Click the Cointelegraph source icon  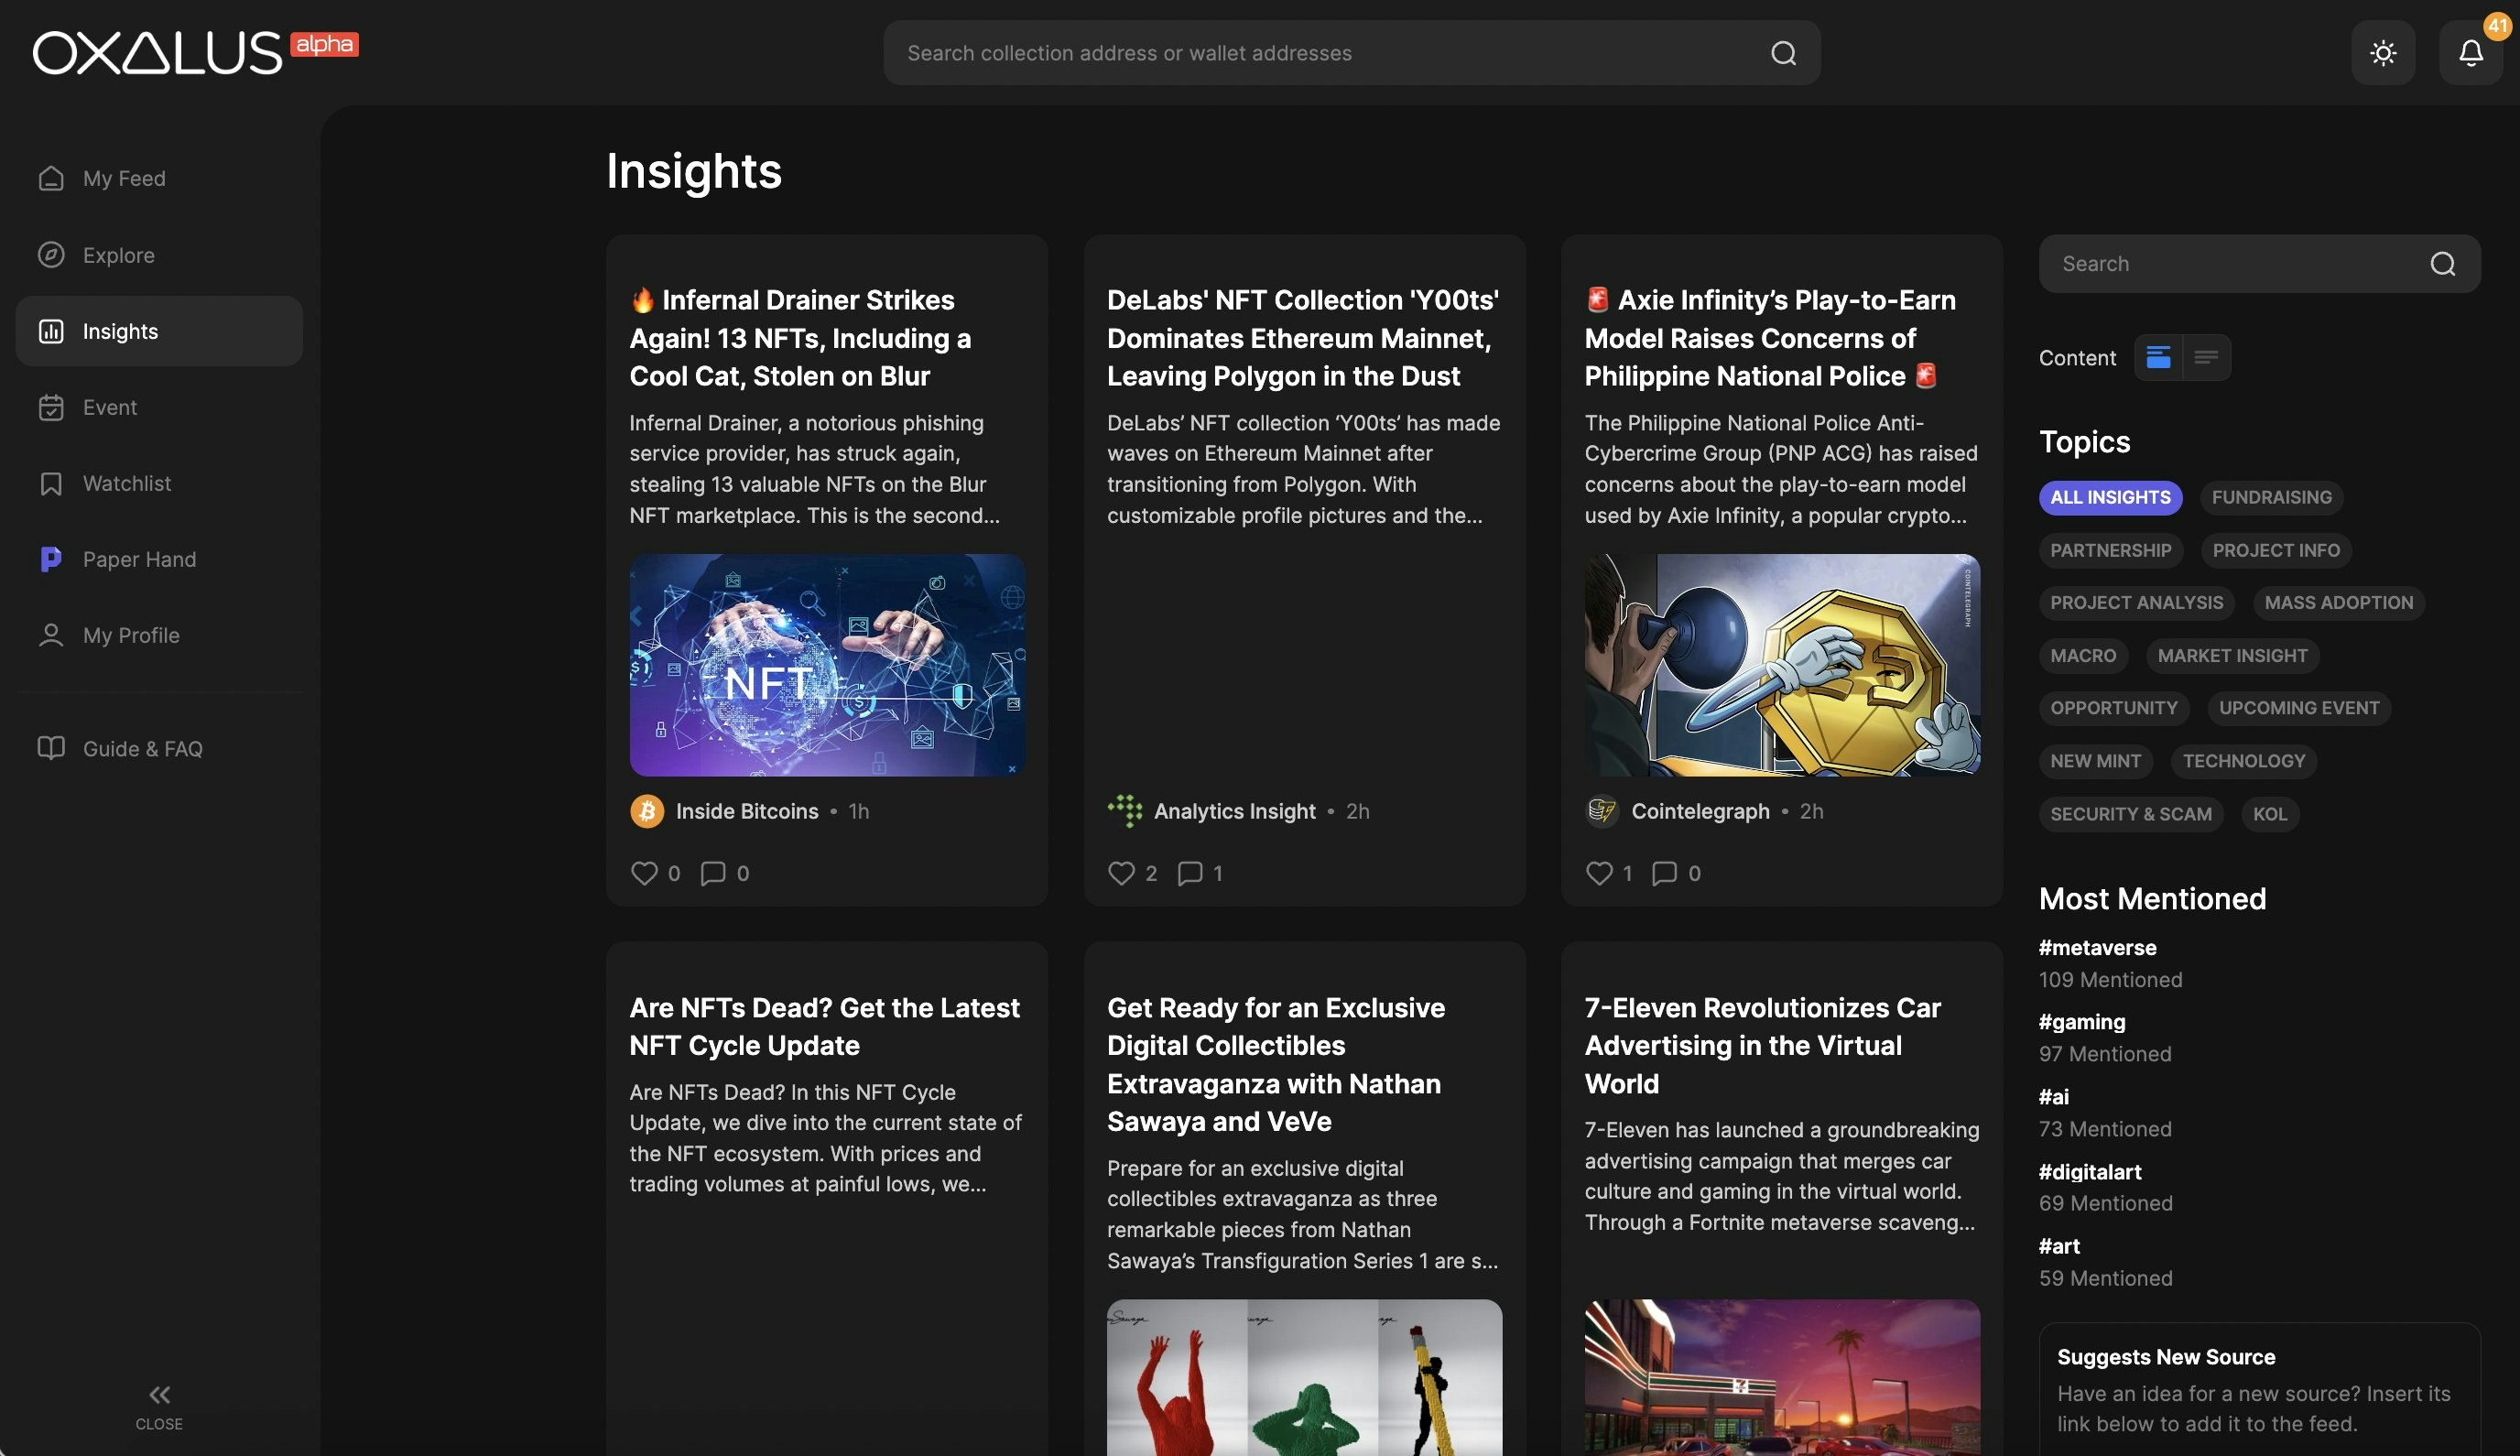(1602, 811)
